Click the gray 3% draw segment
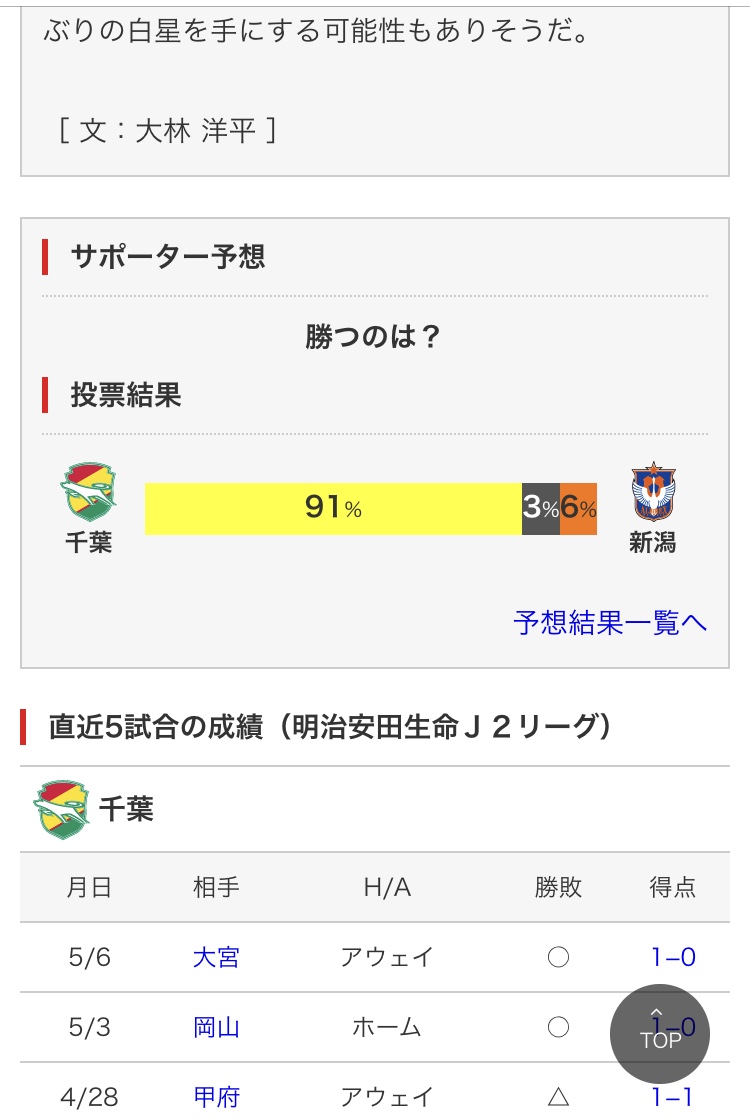Screen dimensions: 750x1120 coord(541,508)
